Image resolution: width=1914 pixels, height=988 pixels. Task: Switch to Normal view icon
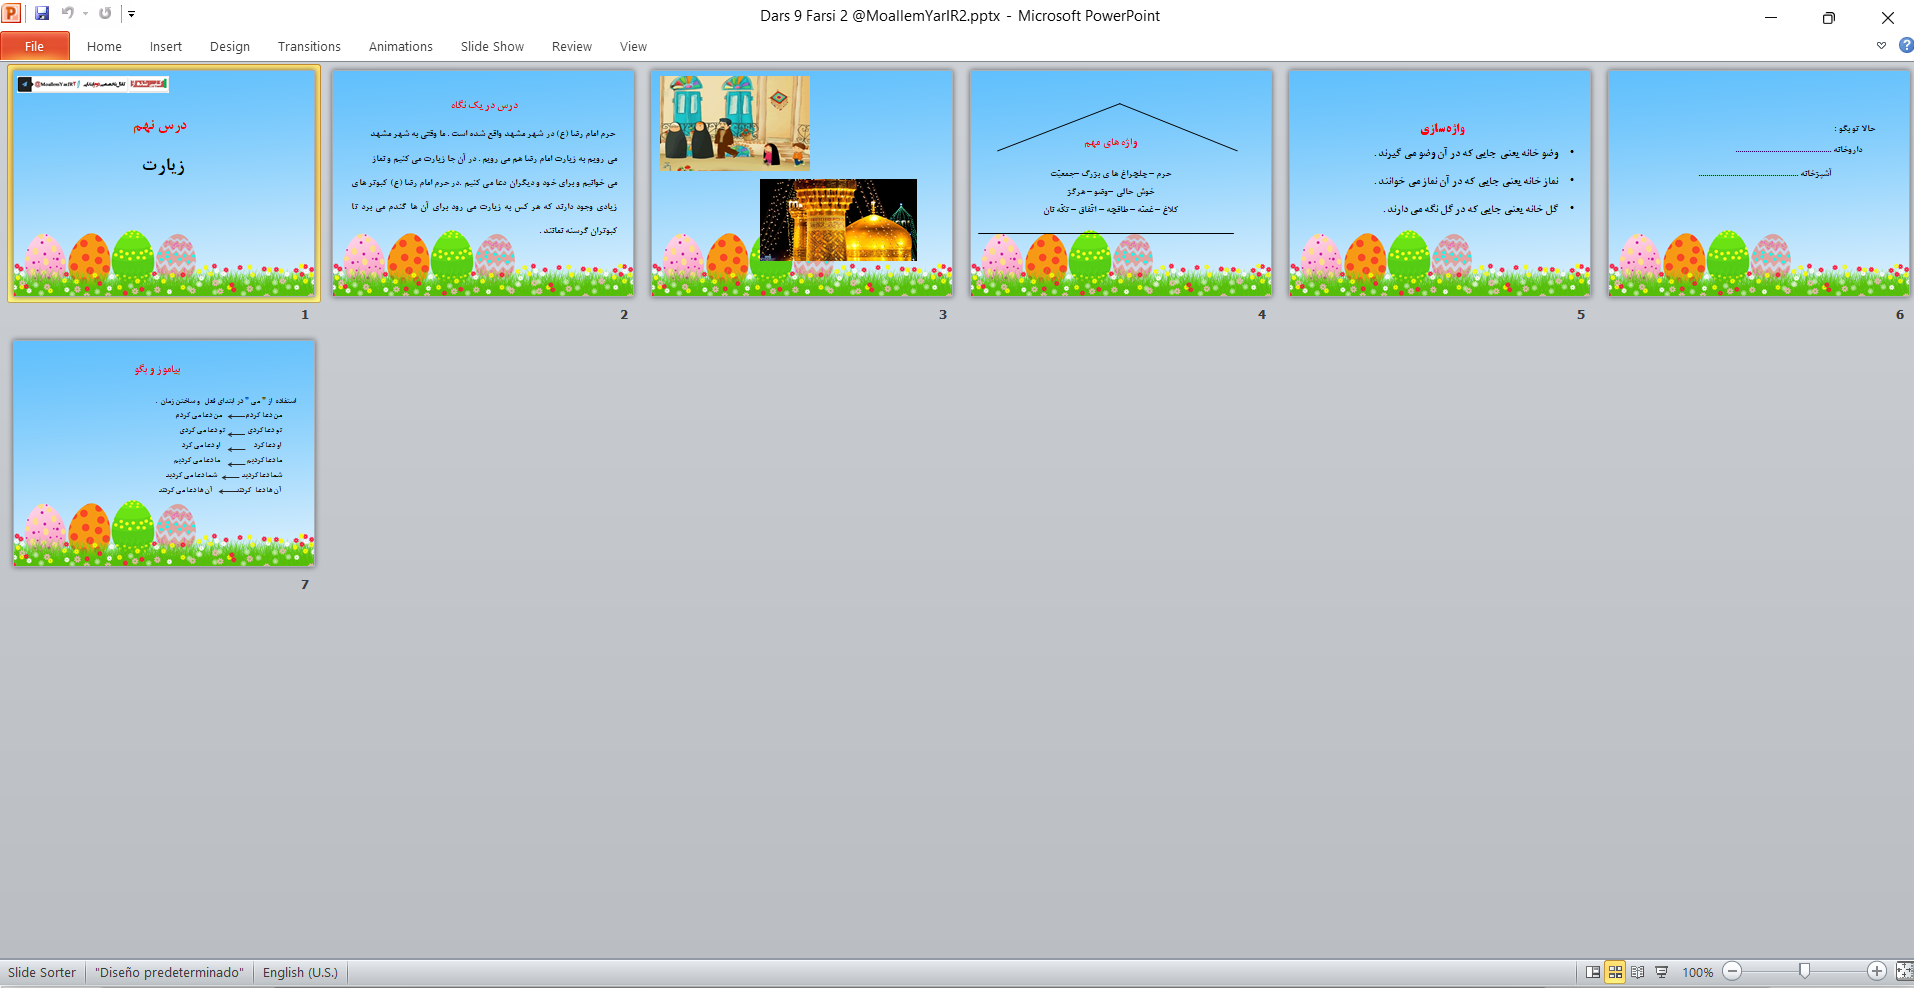[1593, 972]
